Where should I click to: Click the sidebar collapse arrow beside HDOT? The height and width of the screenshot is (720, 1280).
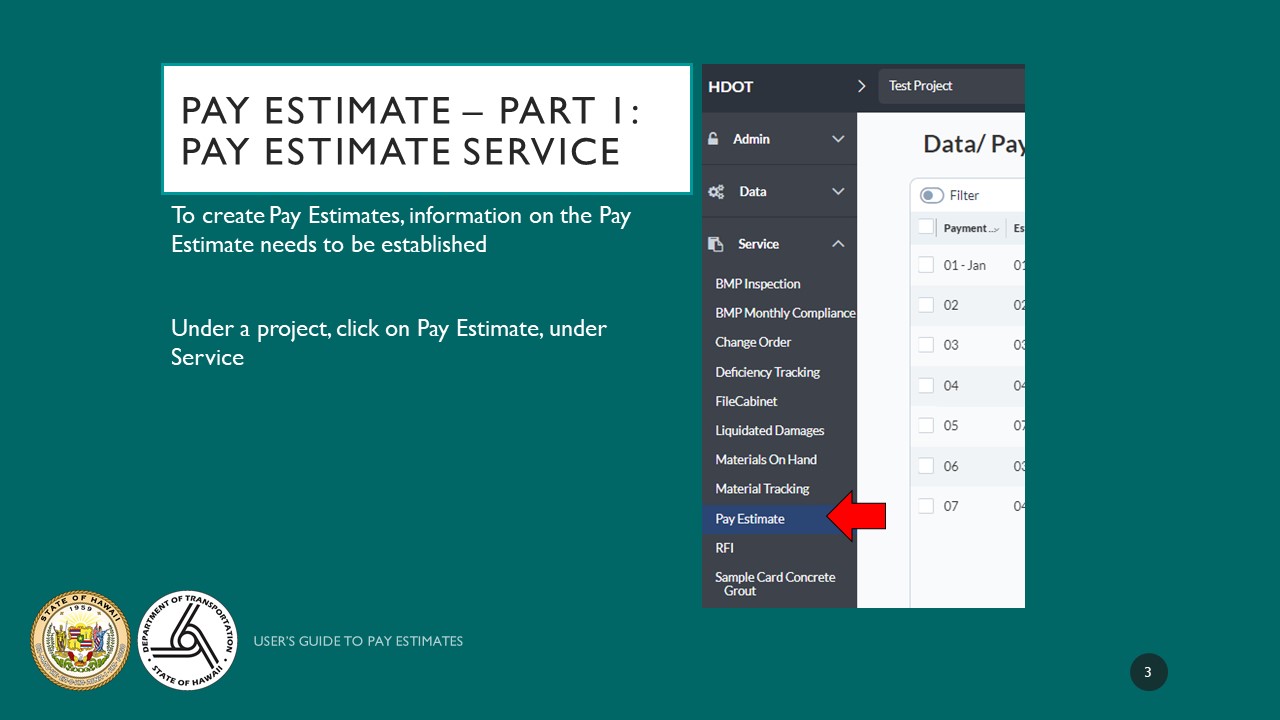tap(861, 86)
